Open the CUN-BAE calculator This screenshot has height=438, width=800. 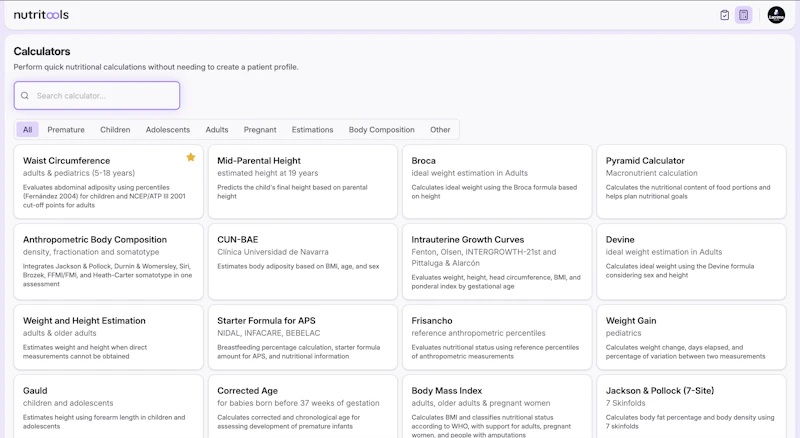click(x=303, y=261)
